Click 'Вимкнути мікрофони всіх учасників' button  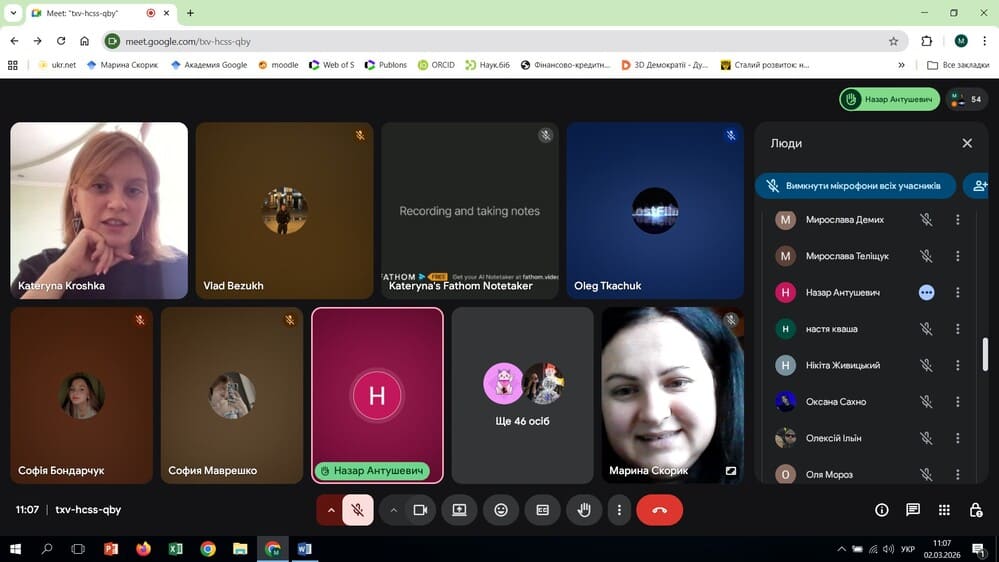(854, 186)
